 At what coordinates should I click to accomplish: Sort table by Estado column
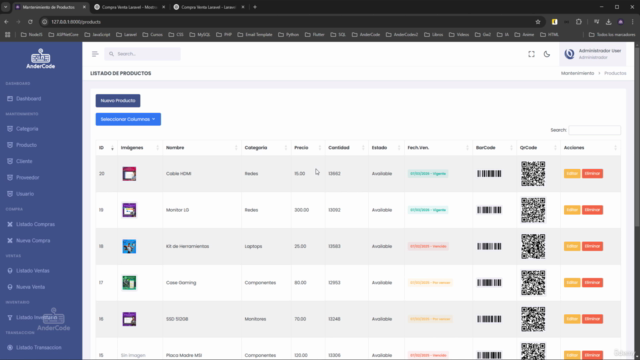point(386,148)
